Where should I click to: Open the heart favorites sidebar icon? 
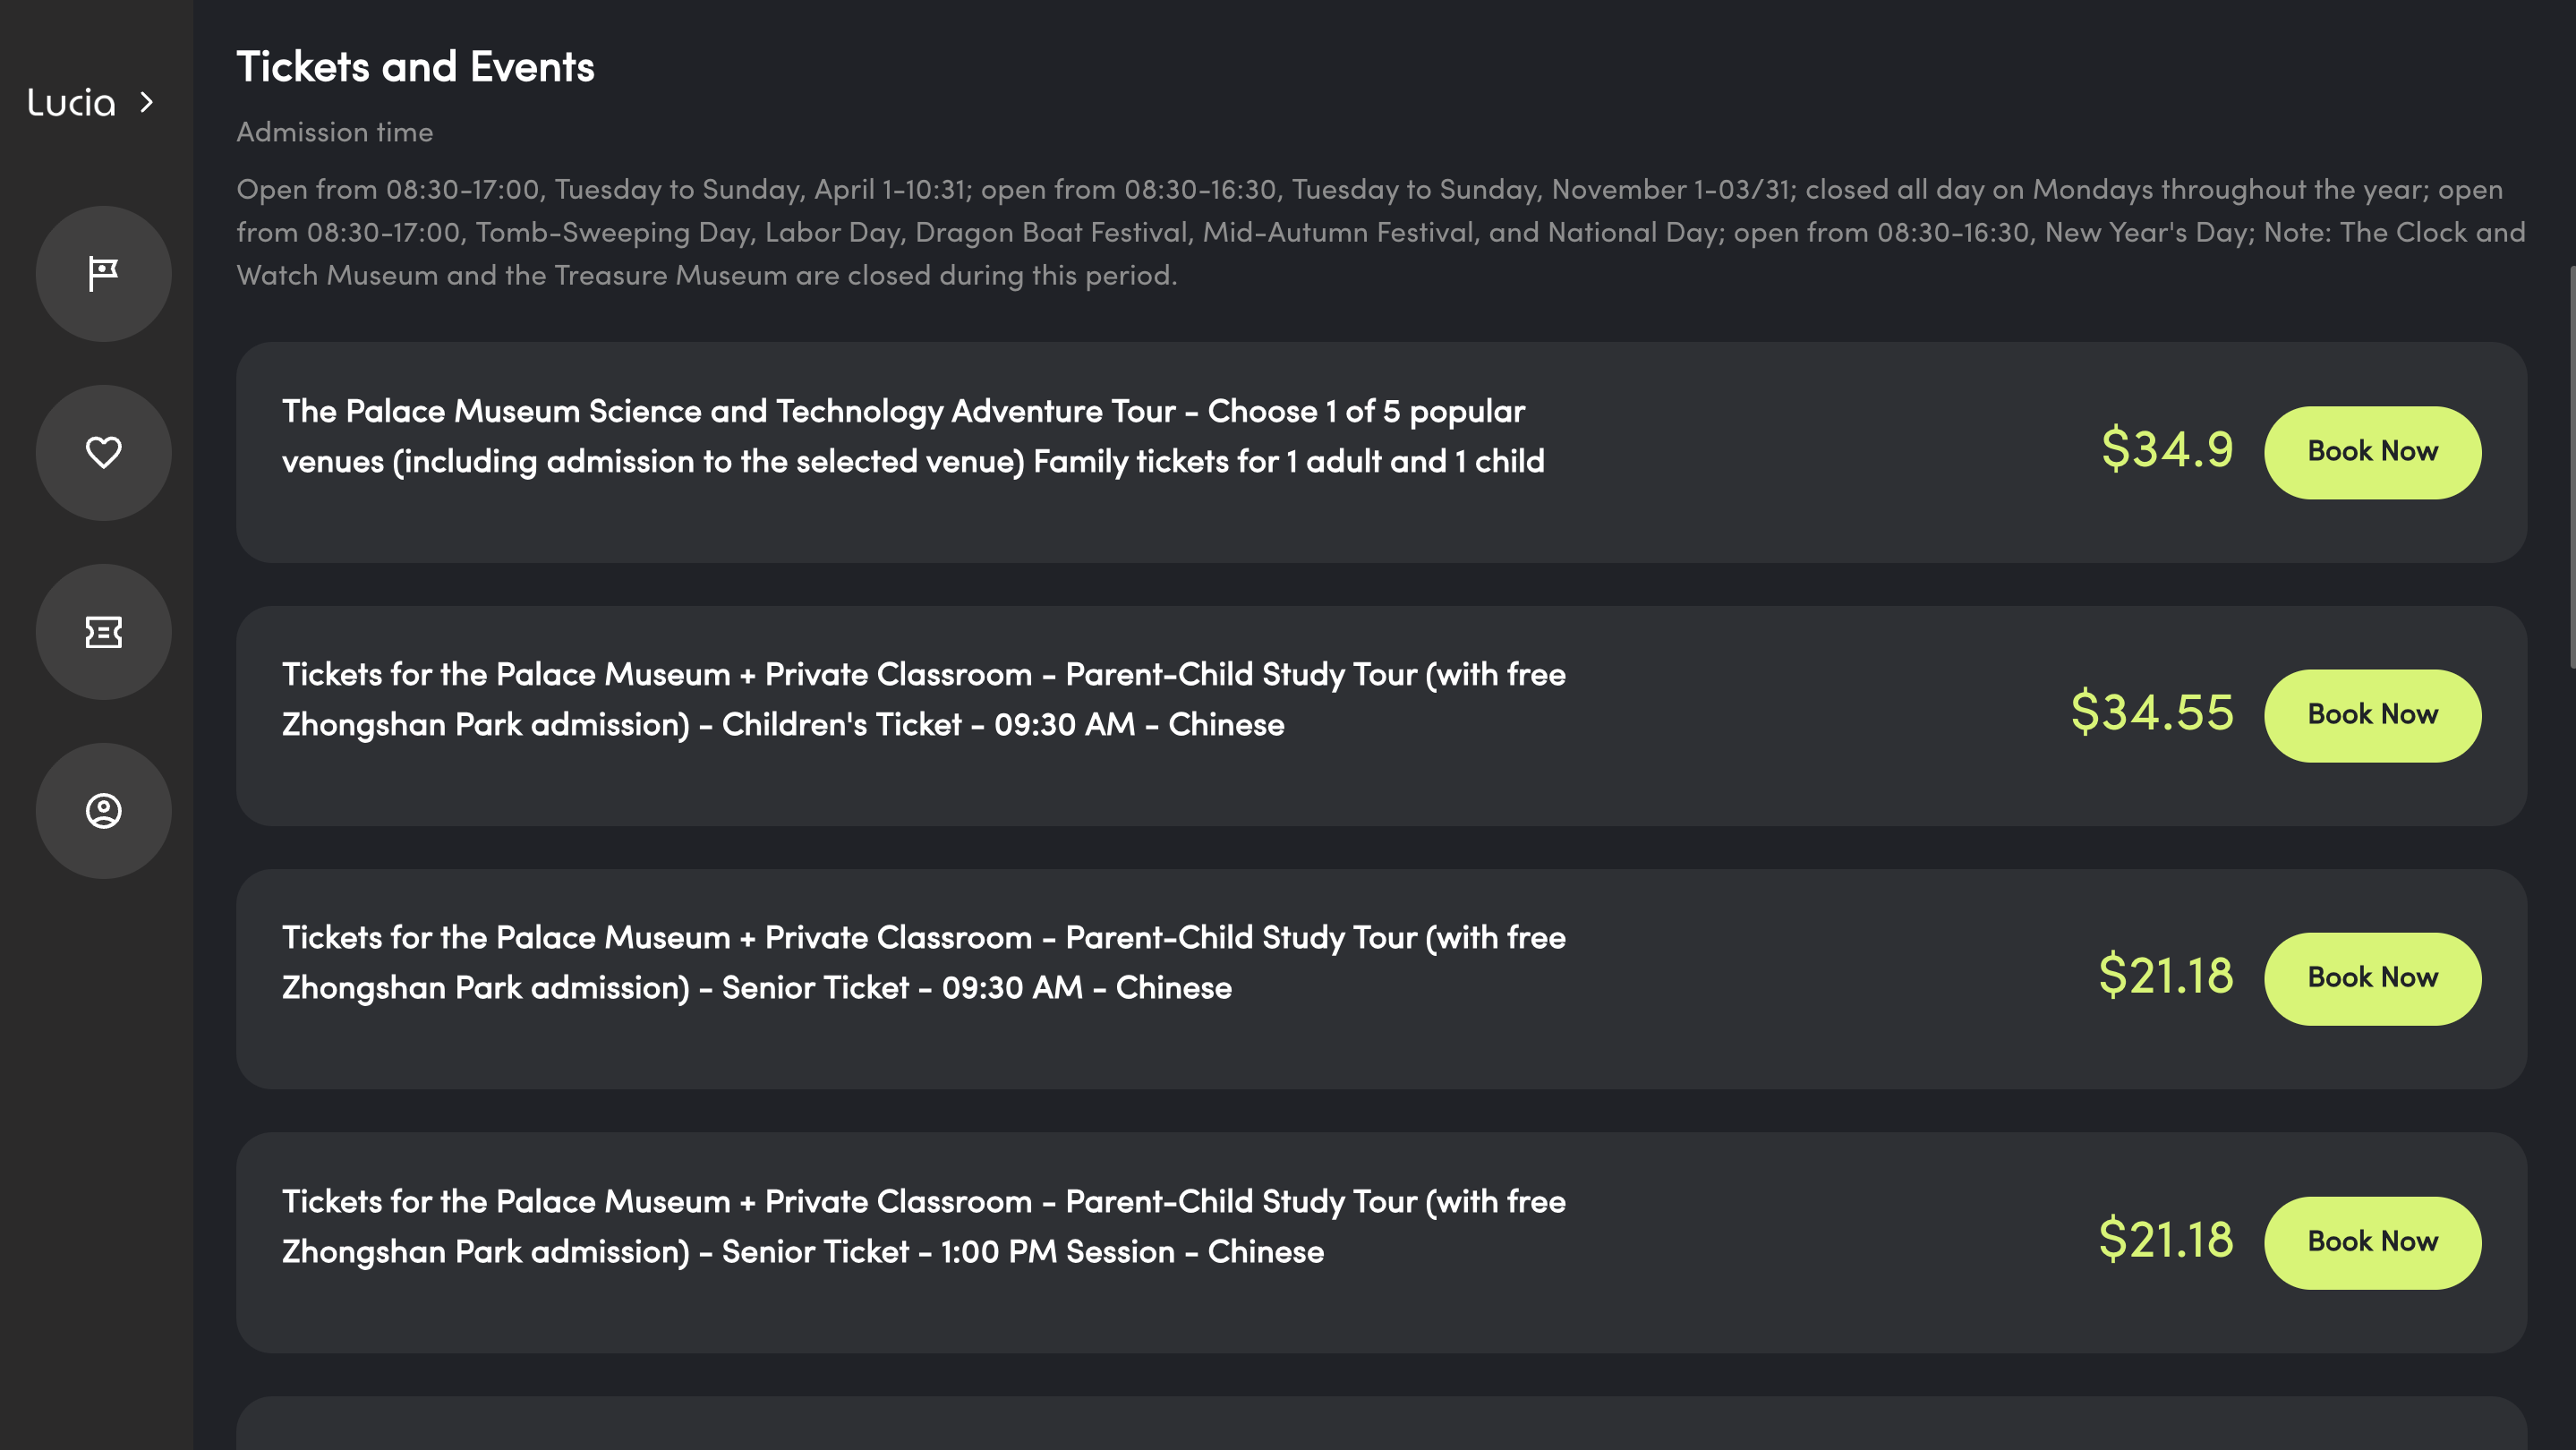[103, 452]
